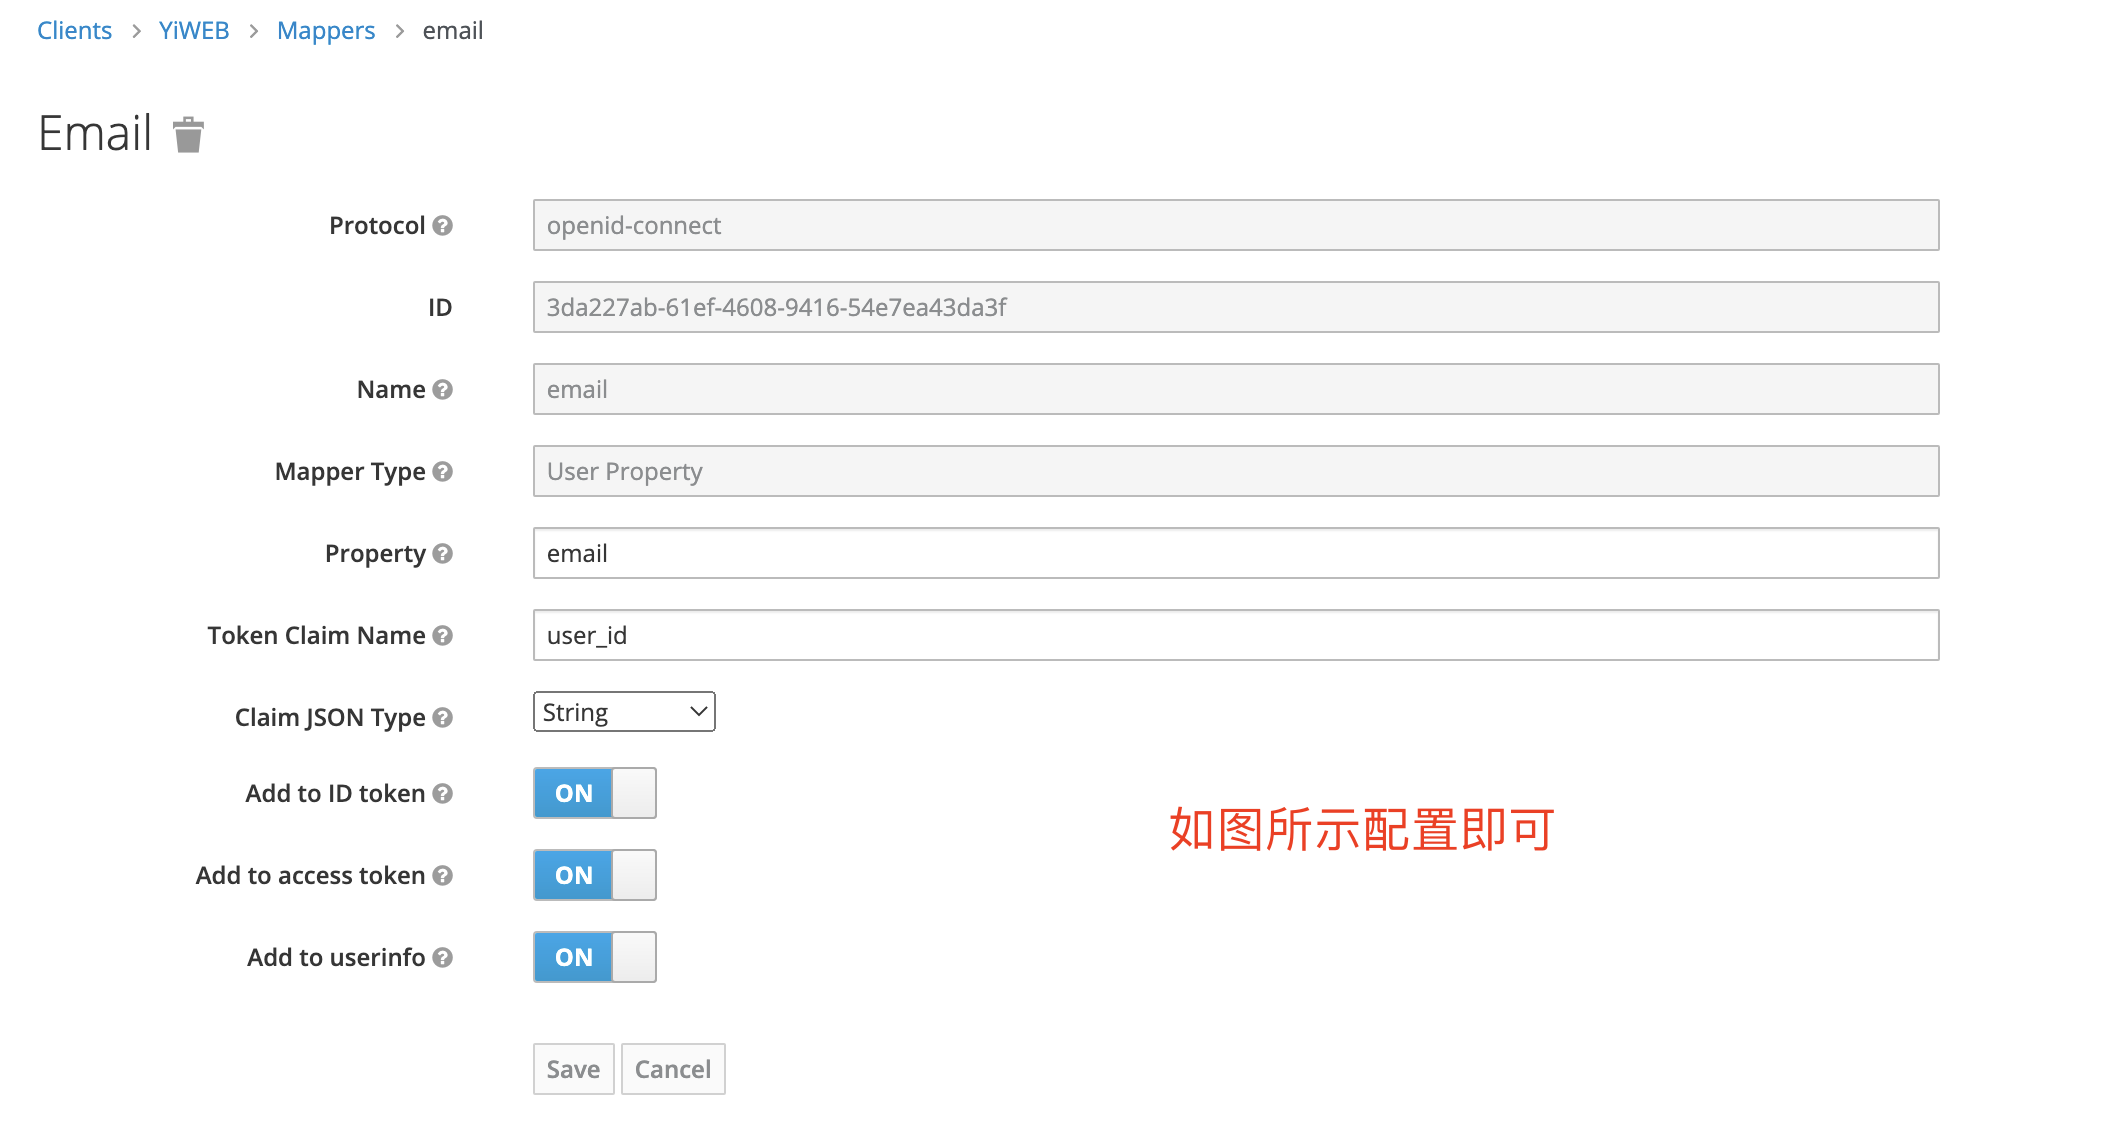Click the Token Claim Name input field
This screenshot has height=1144, width=2106.
tap(1235, 635)
